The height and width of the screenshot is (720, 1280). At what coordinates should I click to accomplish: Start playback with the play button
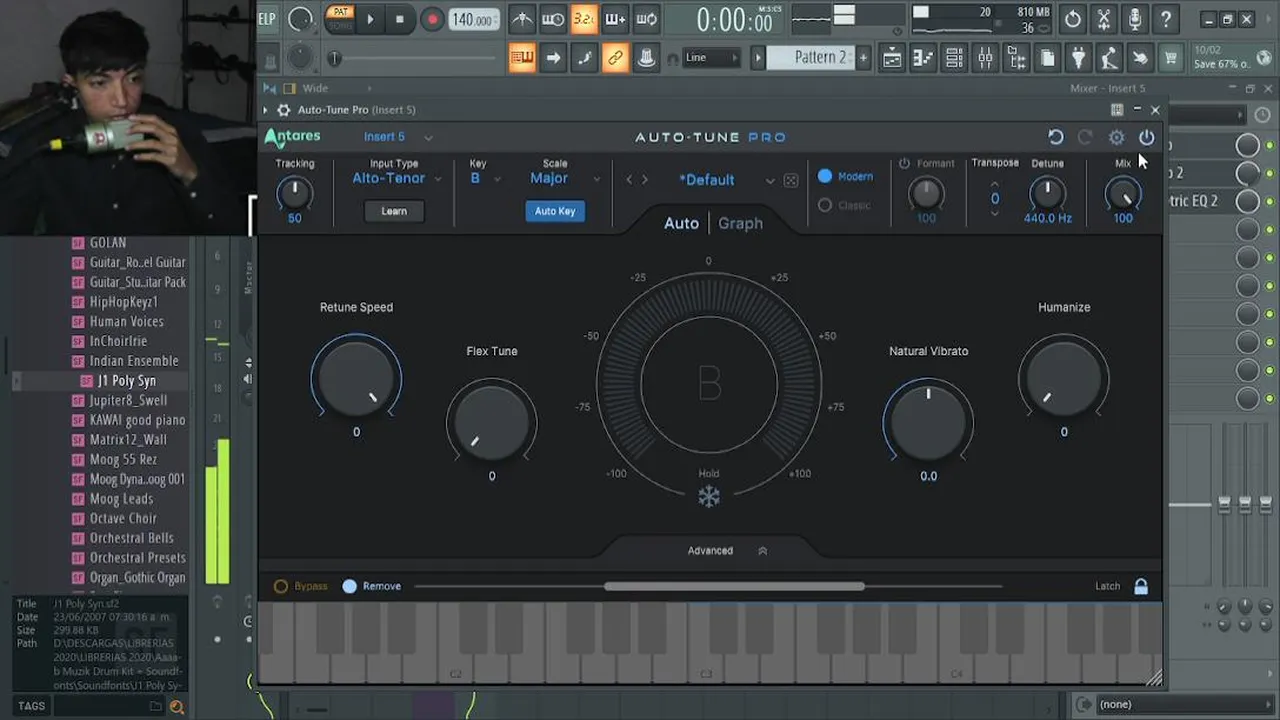point(370,19)
